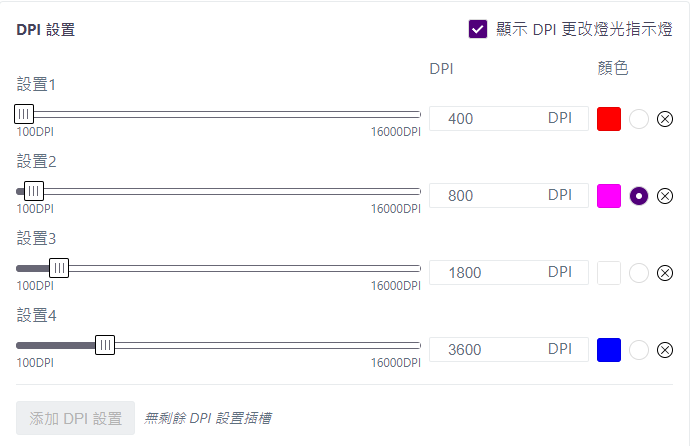Viewport: 691px width, 446px height.
Task: Click the 800 DPI input field
Action: [x=509, y=196]
